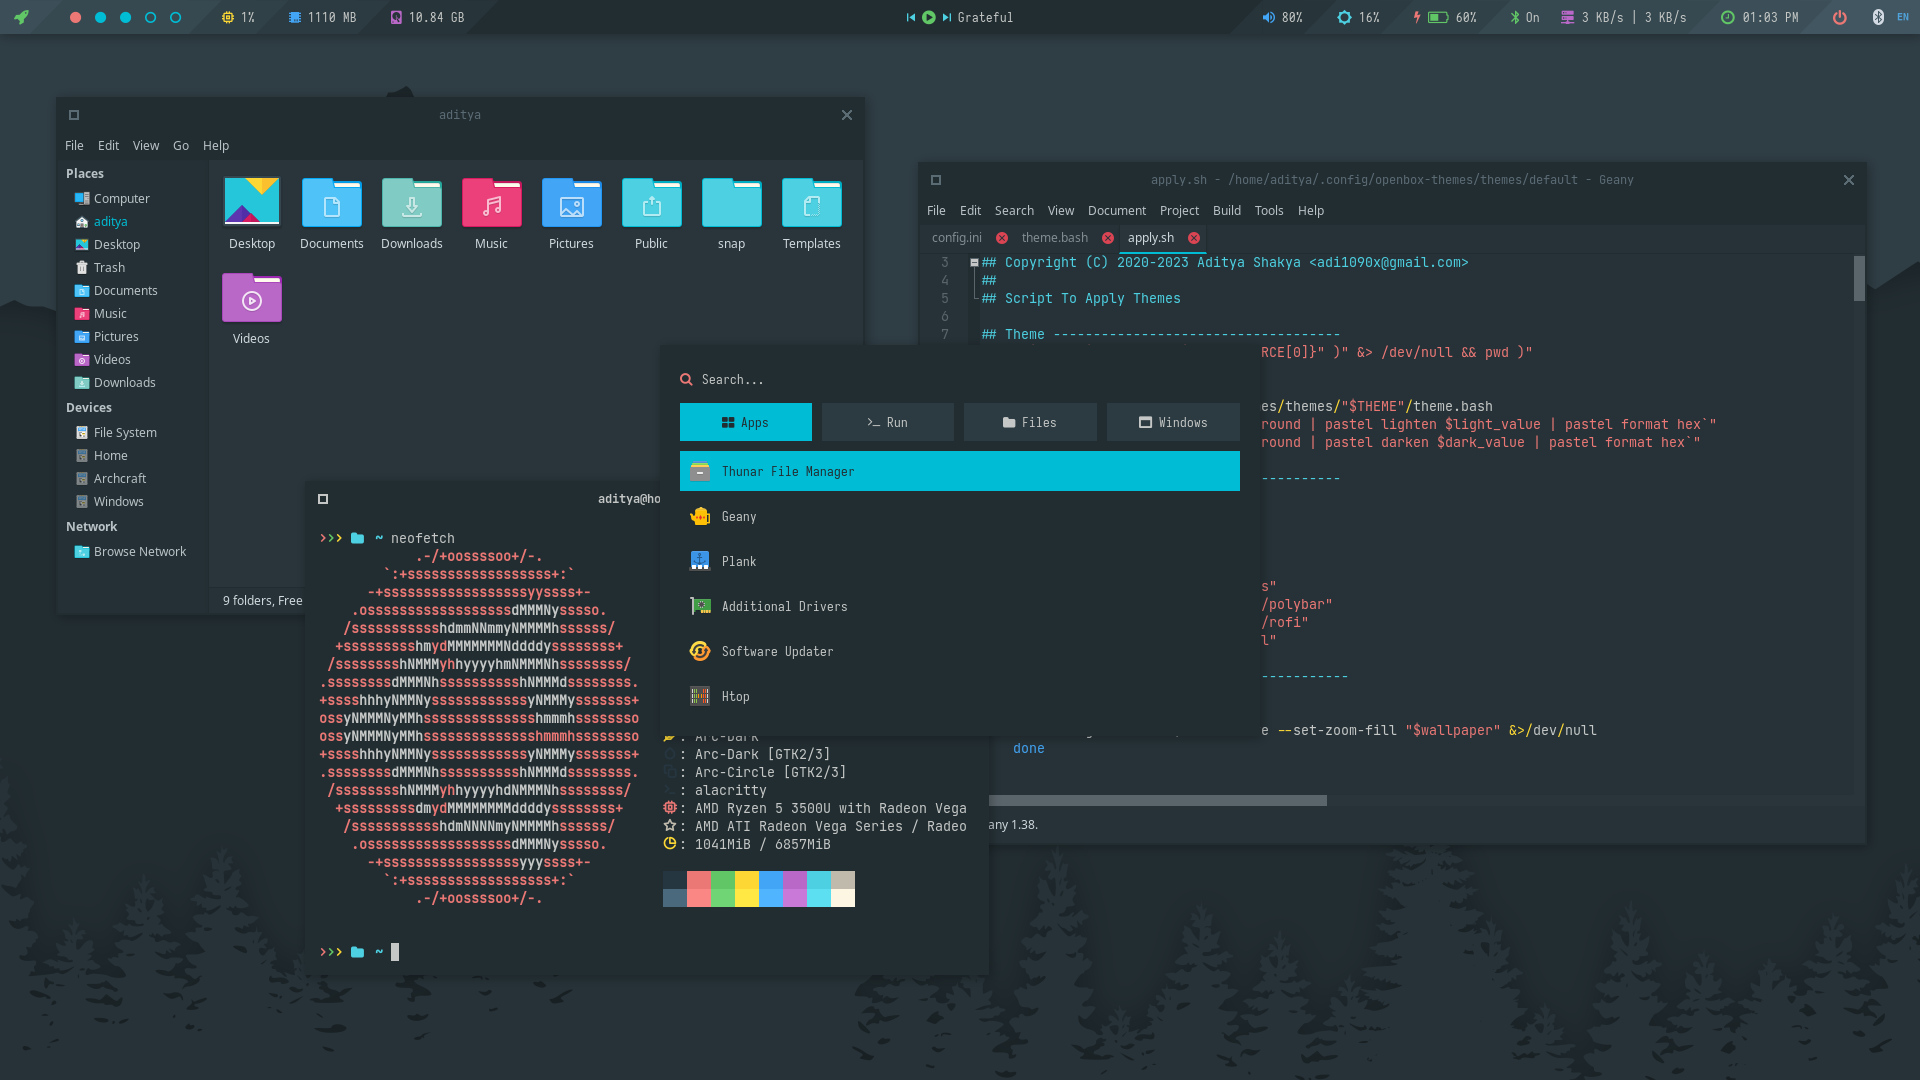Skip to the next music track

pos(946,17)
